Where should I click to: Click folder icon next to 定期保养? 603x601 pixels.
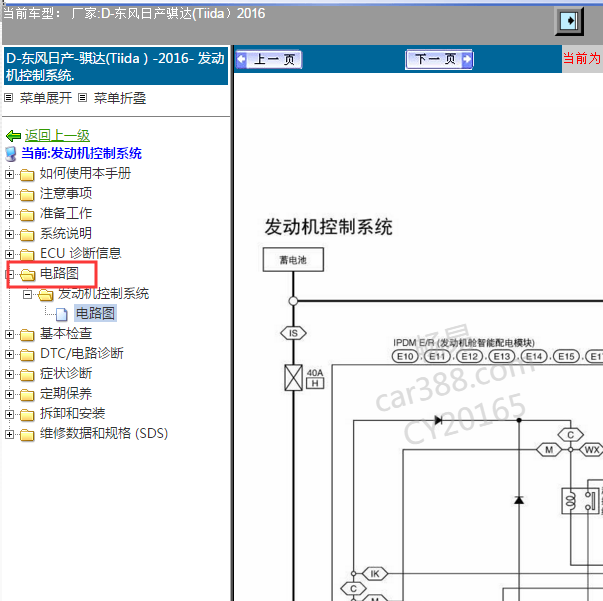[27, 395]
